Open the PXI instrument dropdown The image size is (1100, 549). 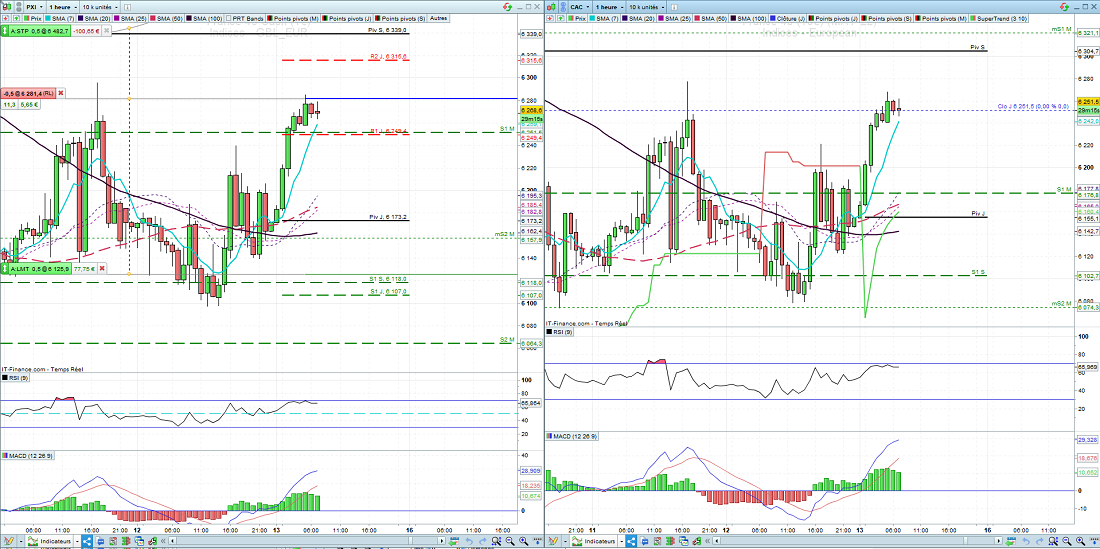(34, 7)
